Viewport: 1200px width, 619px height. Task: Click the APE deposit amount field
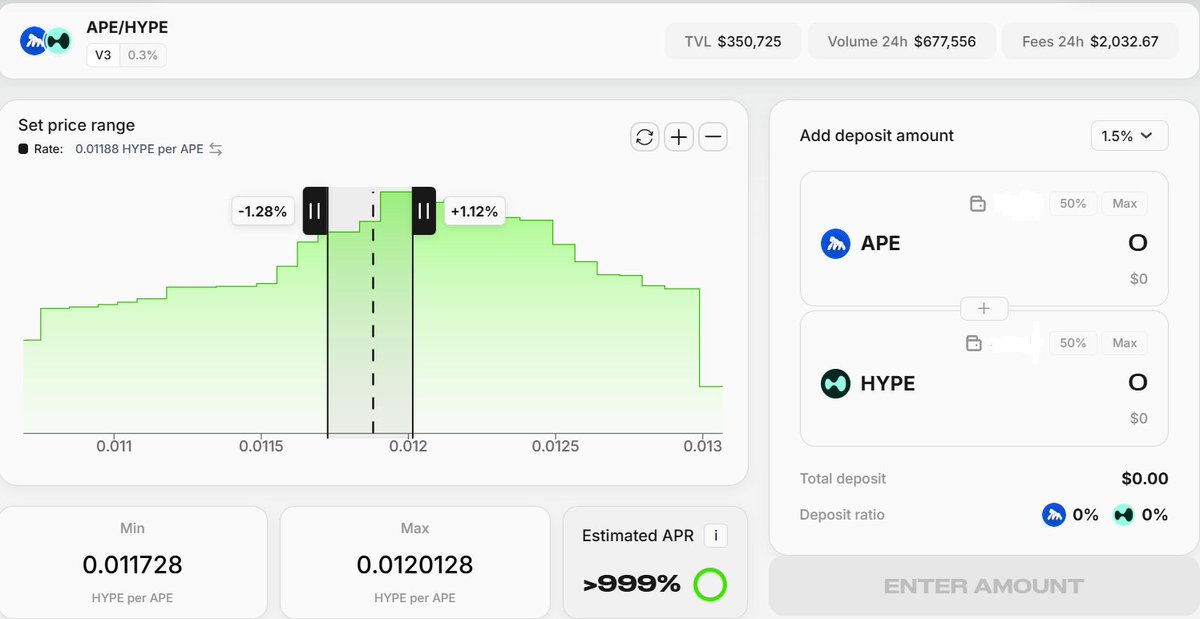point(1138,243)
